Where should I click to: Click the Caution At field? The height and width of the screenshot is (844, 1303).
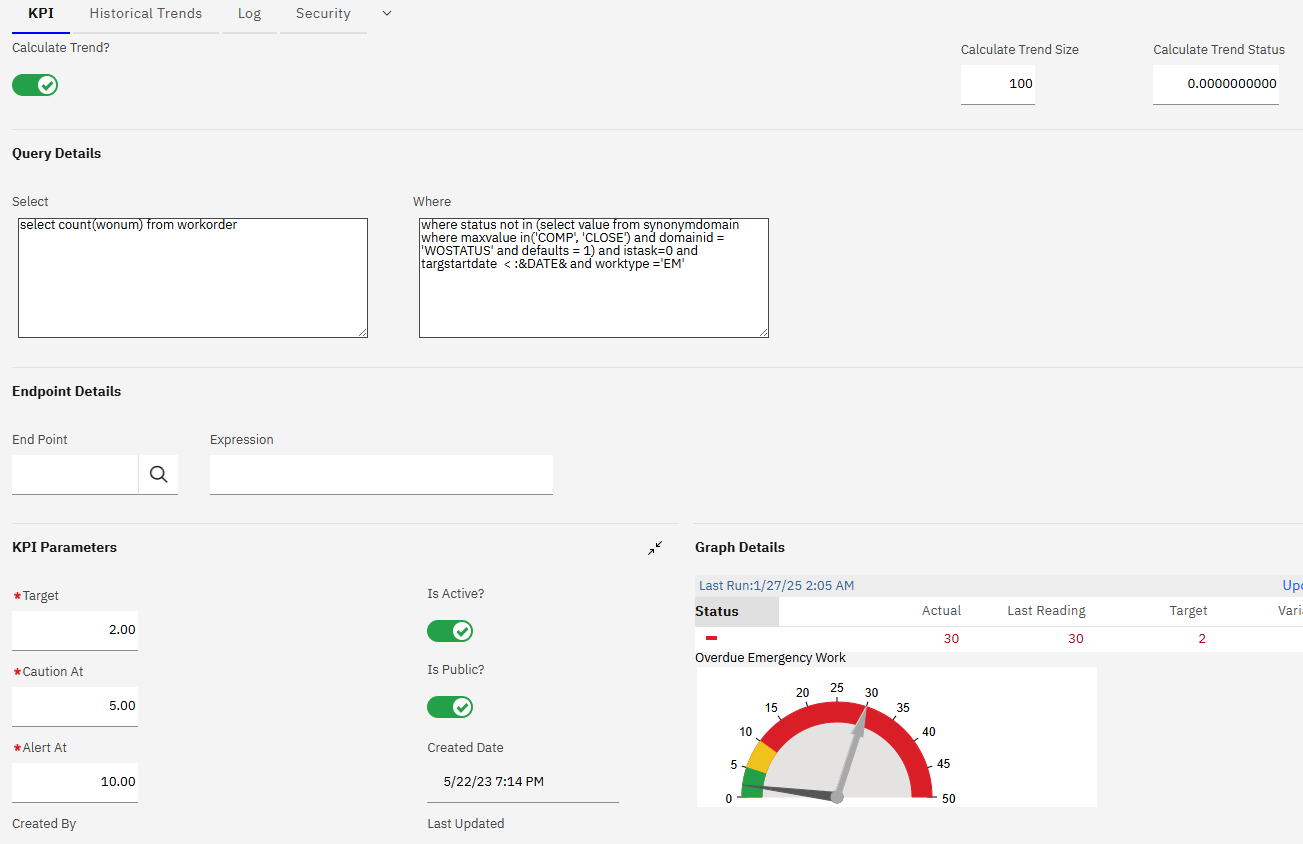[74, 705]
